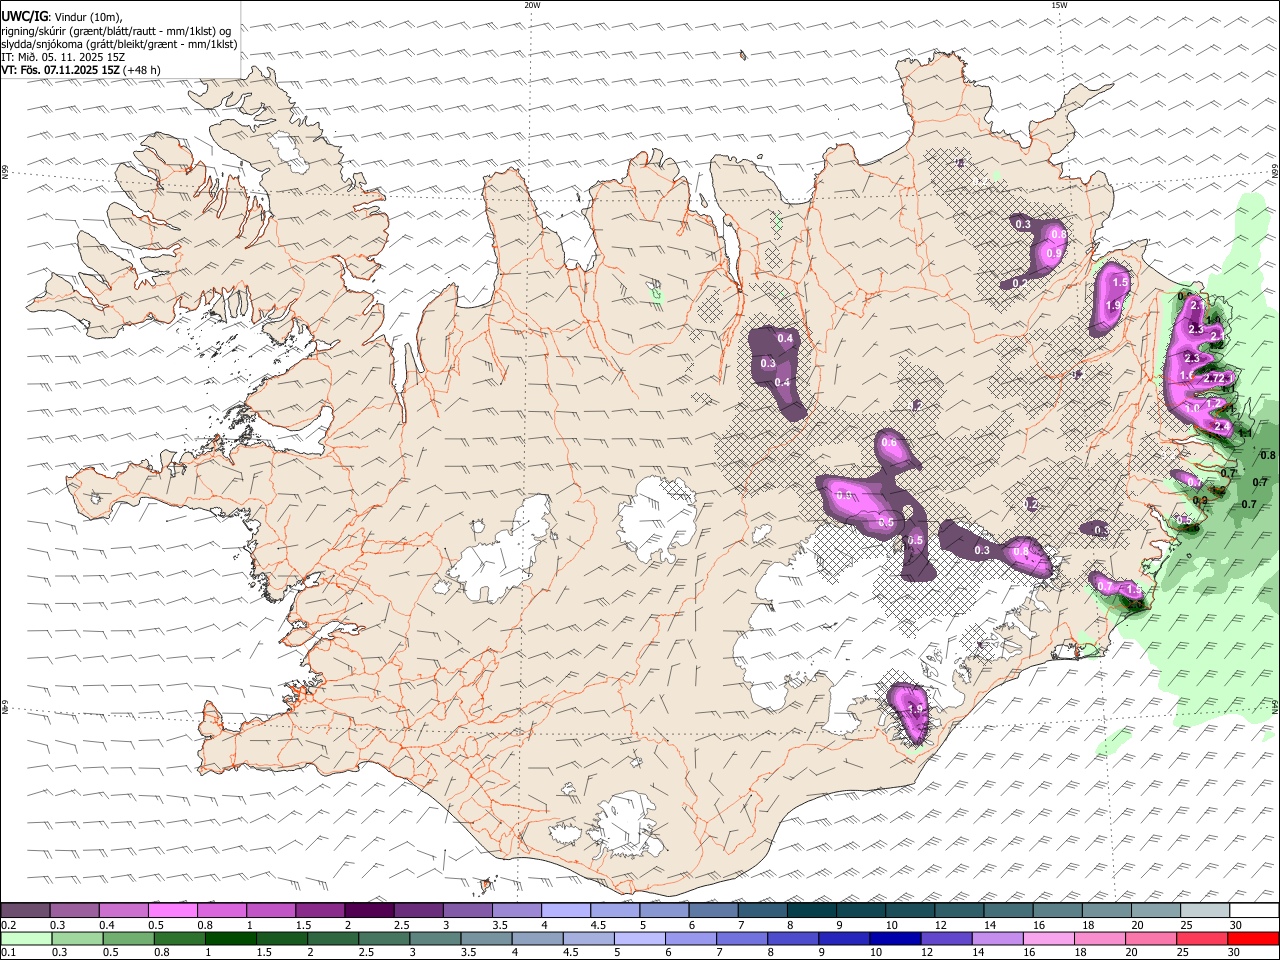Click the 20W longitude label at top
1280x960 pixels.
coord(532,5)
